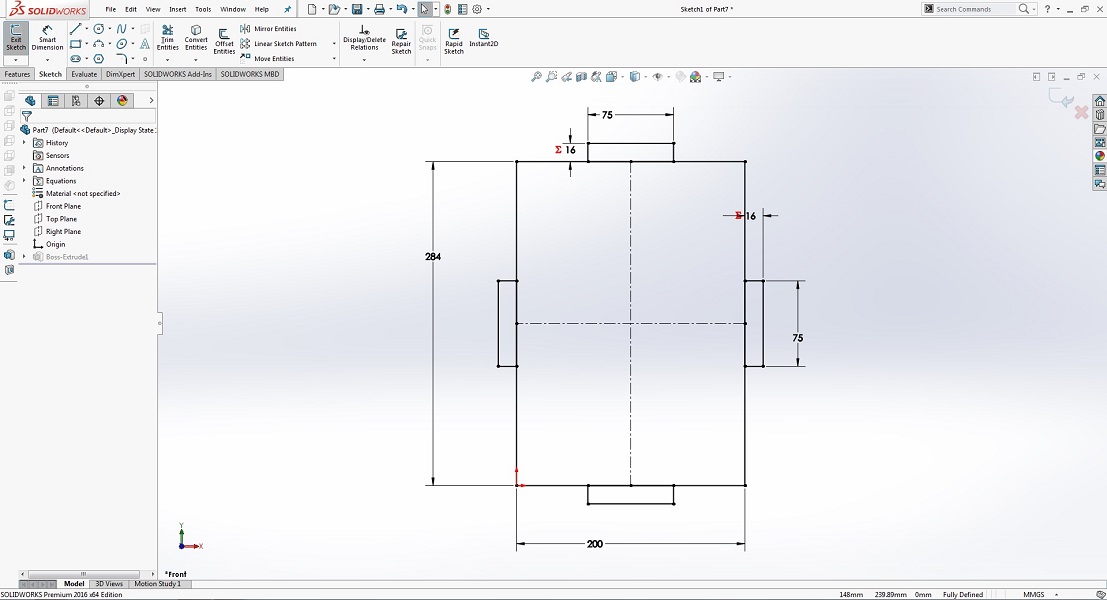Cancel sketch with the red X corner icon
The width and height of the screenshot is (1107, 600).
click(1081, 112)
